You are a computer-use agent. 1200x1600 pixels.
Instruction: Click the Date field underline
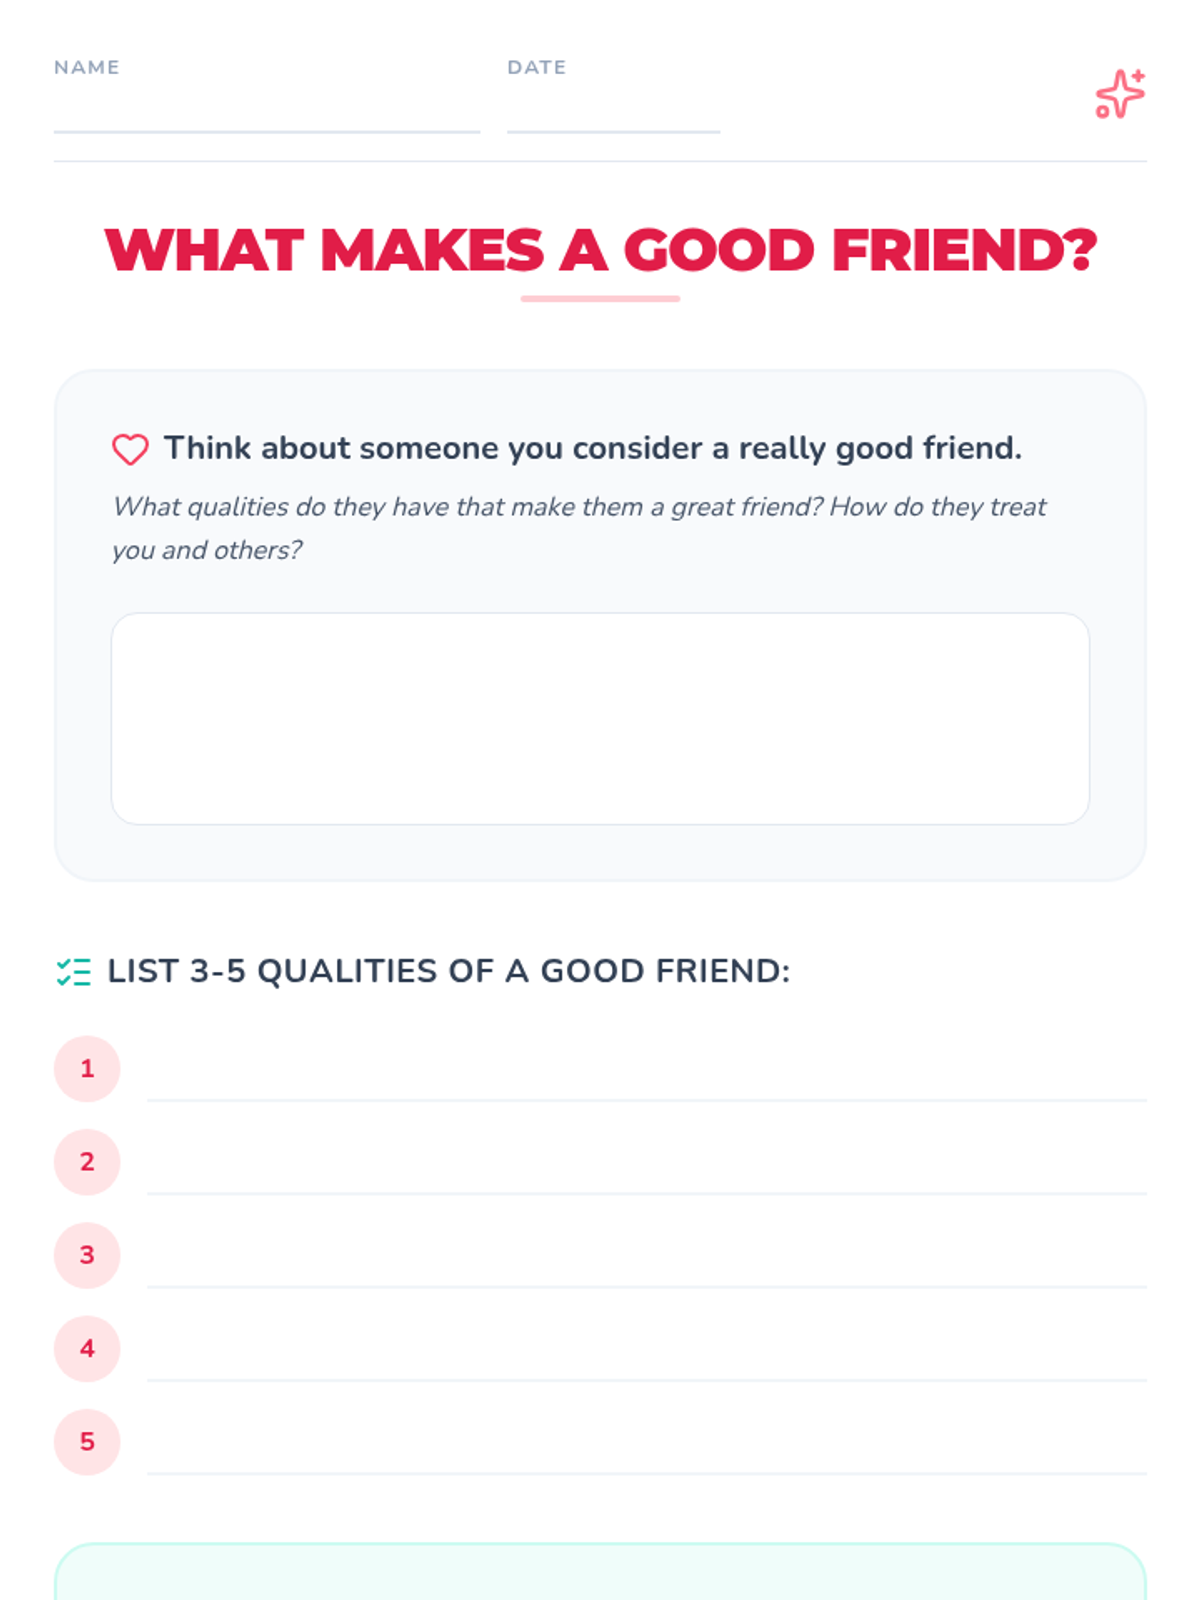click(613, 131)
